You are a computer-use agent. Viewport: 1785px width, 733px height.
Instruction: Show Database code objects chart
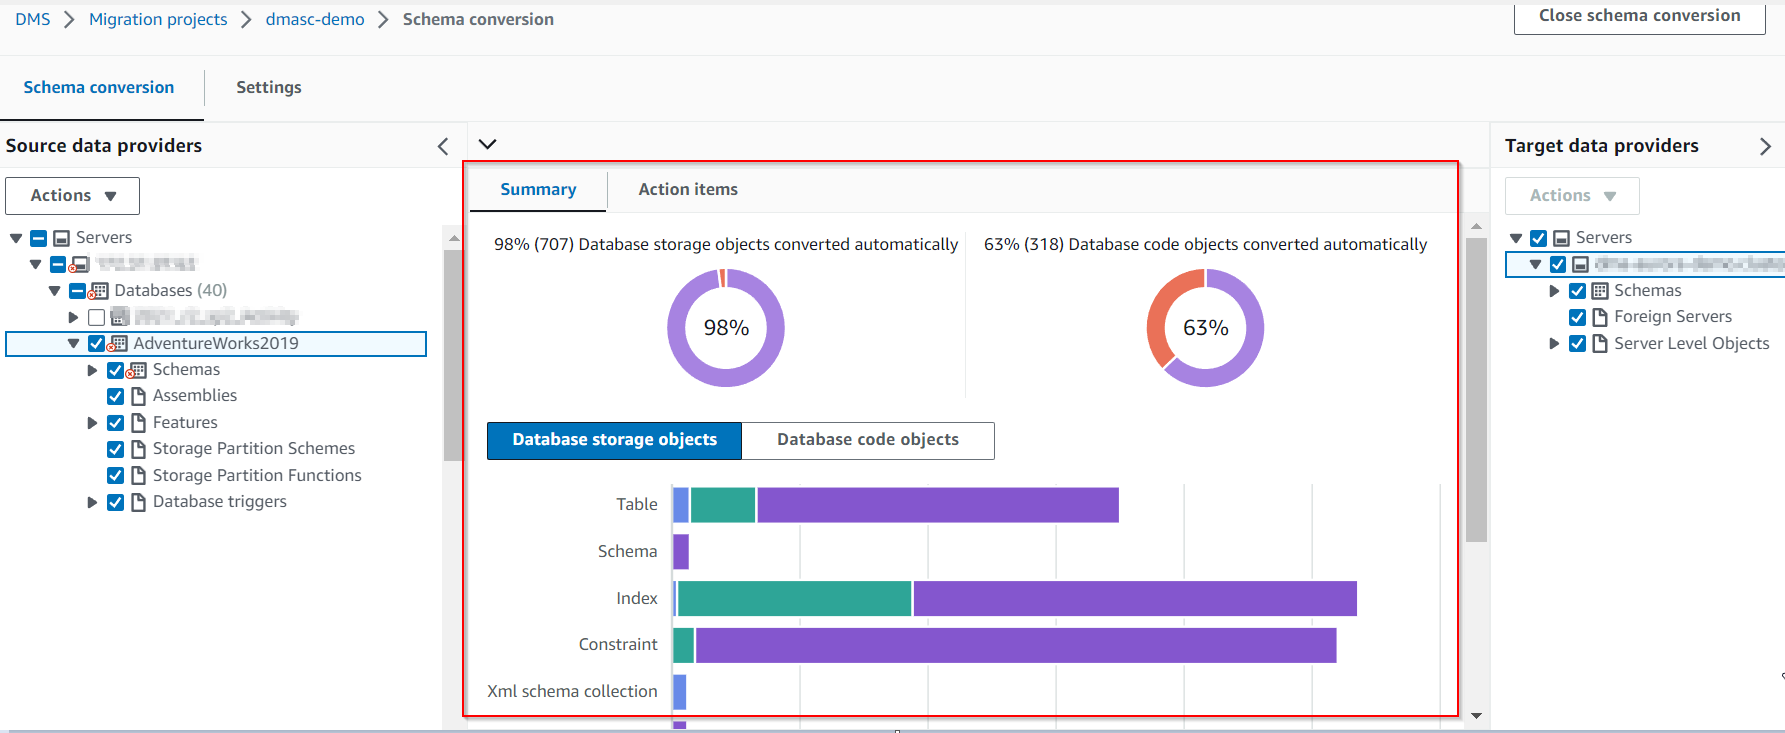868,440
